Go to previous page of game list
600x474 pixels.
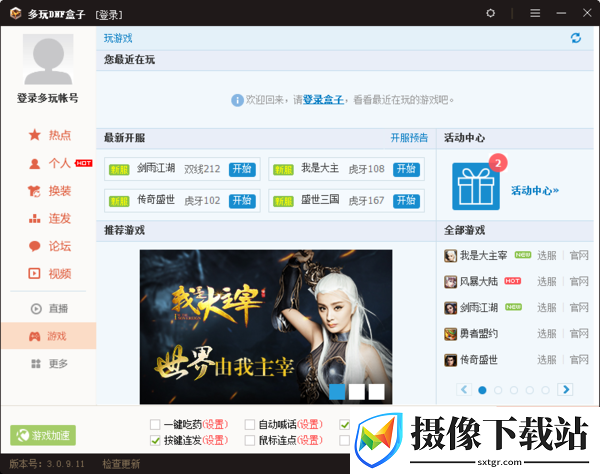click(x=464, y=390)
